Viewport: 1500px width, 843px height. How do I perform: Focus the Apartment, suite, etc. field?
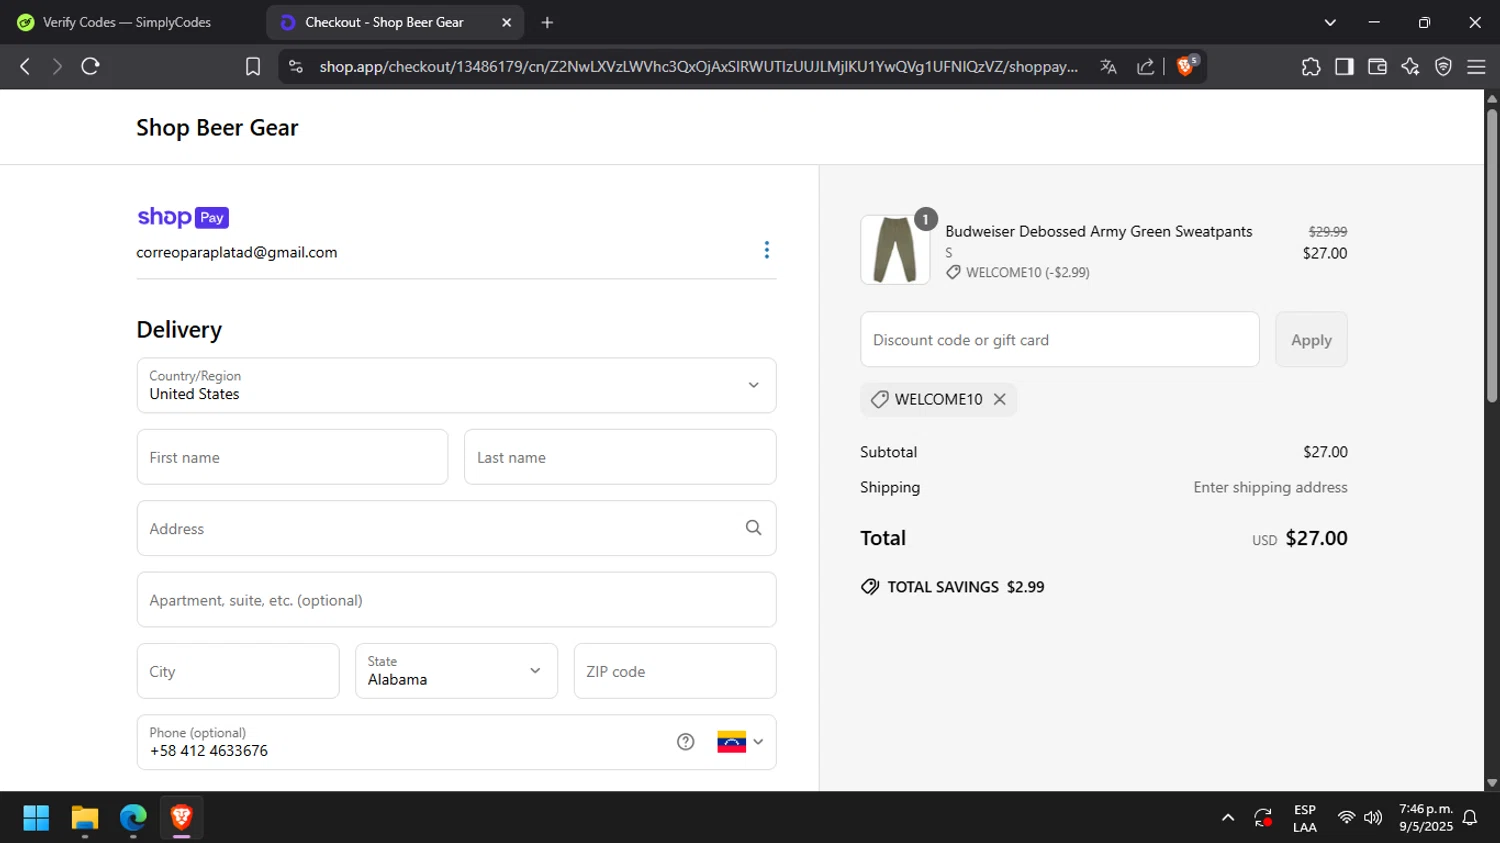(x=457, y=600)
